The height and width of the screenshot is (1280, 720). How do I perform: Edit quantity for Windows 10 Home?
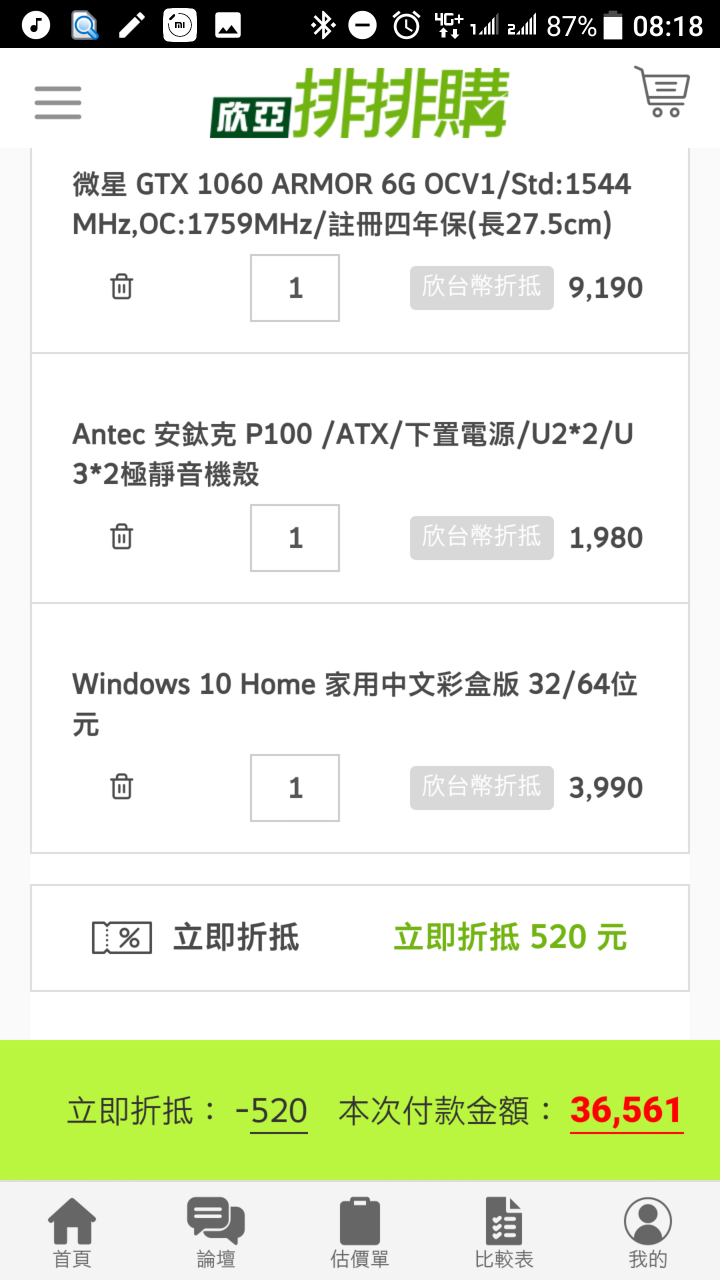(x=295, y=788)
